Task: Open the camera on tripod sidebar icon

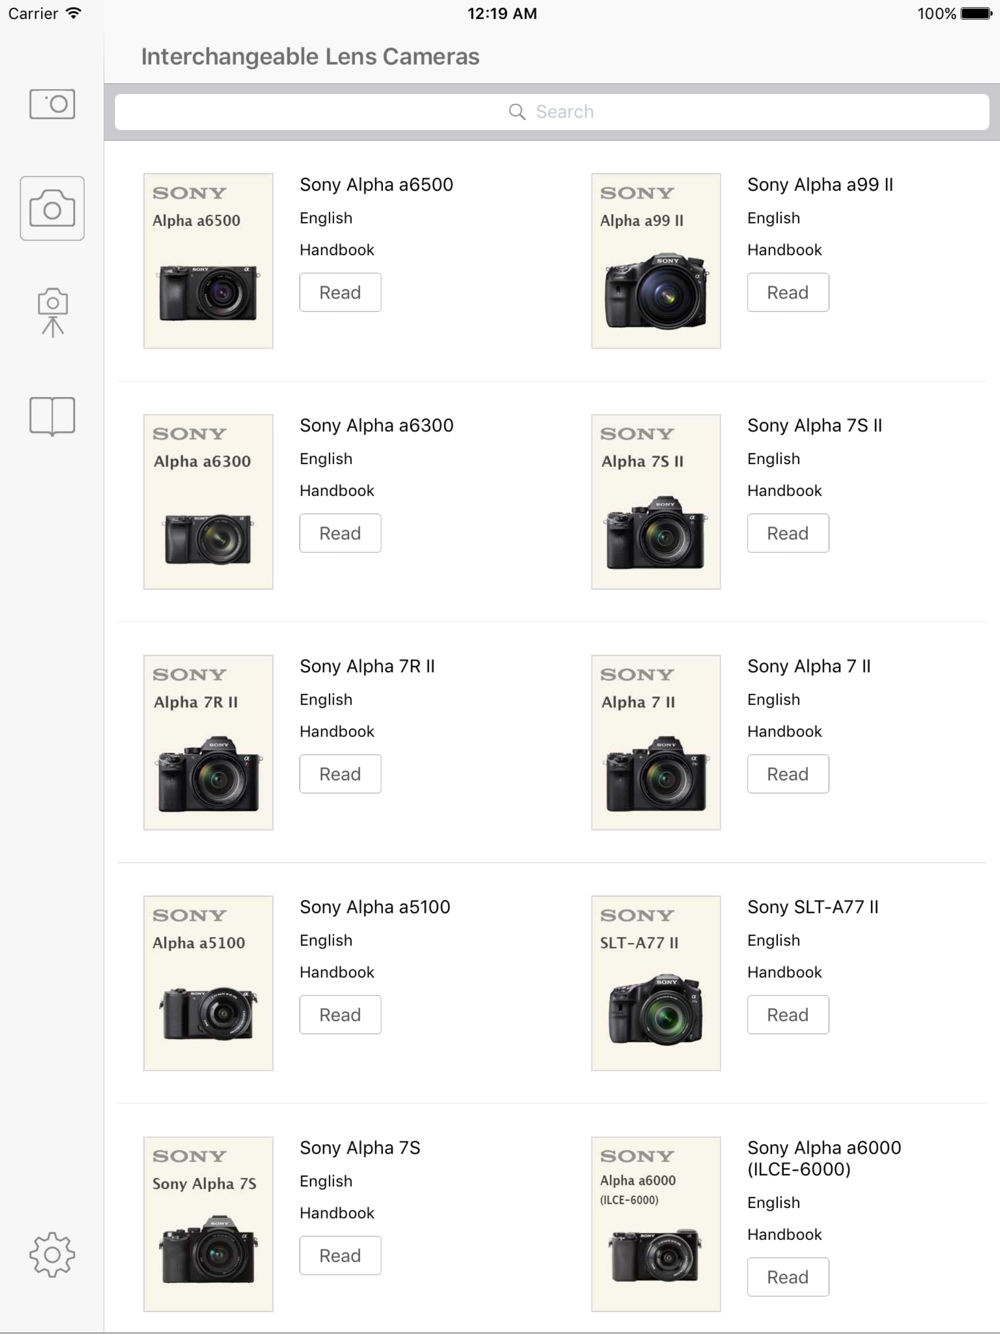Action: point(52,313)
